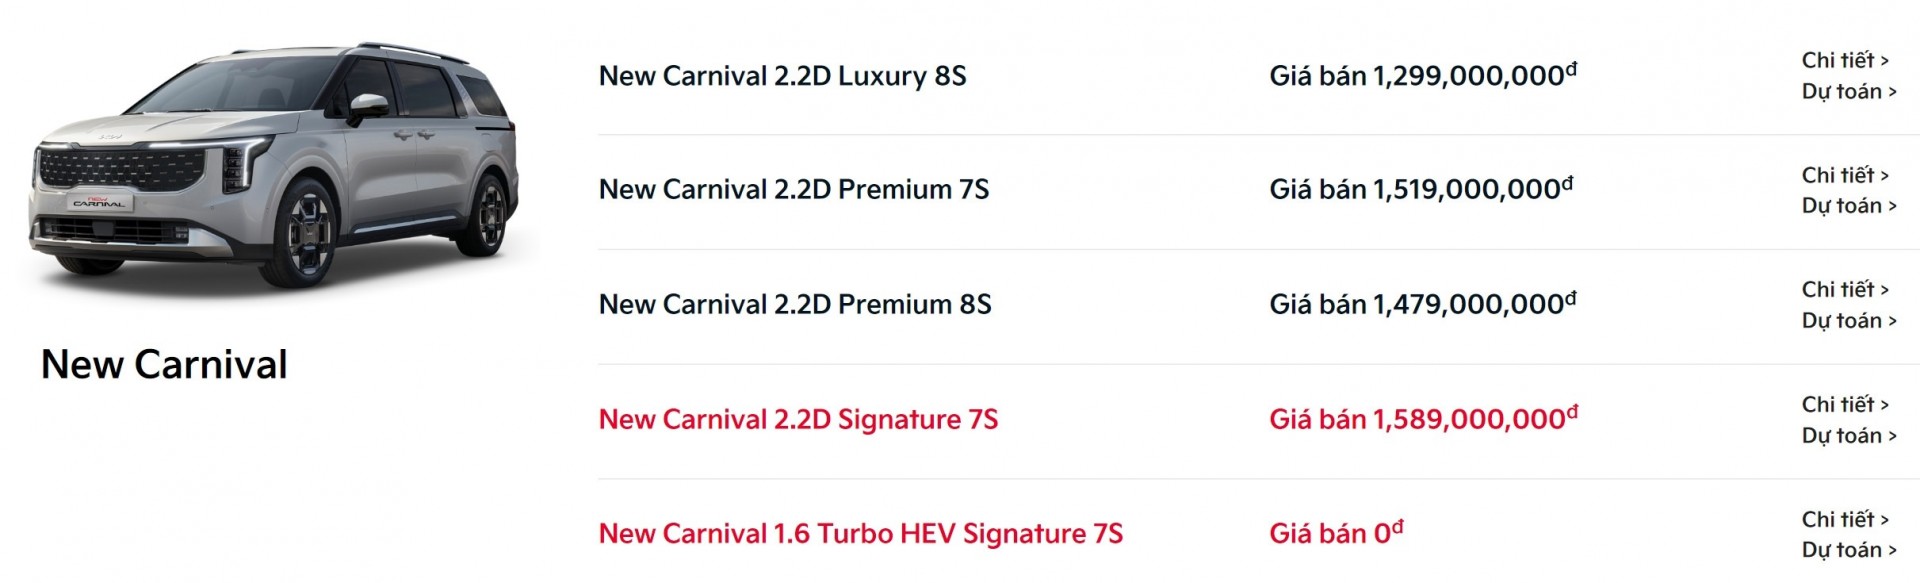1920x583 pixels.
Task: Open Chi tiết for Carnival 2.2D Premium 7S
Action: pyautogui.click(x=1845, y=175)
